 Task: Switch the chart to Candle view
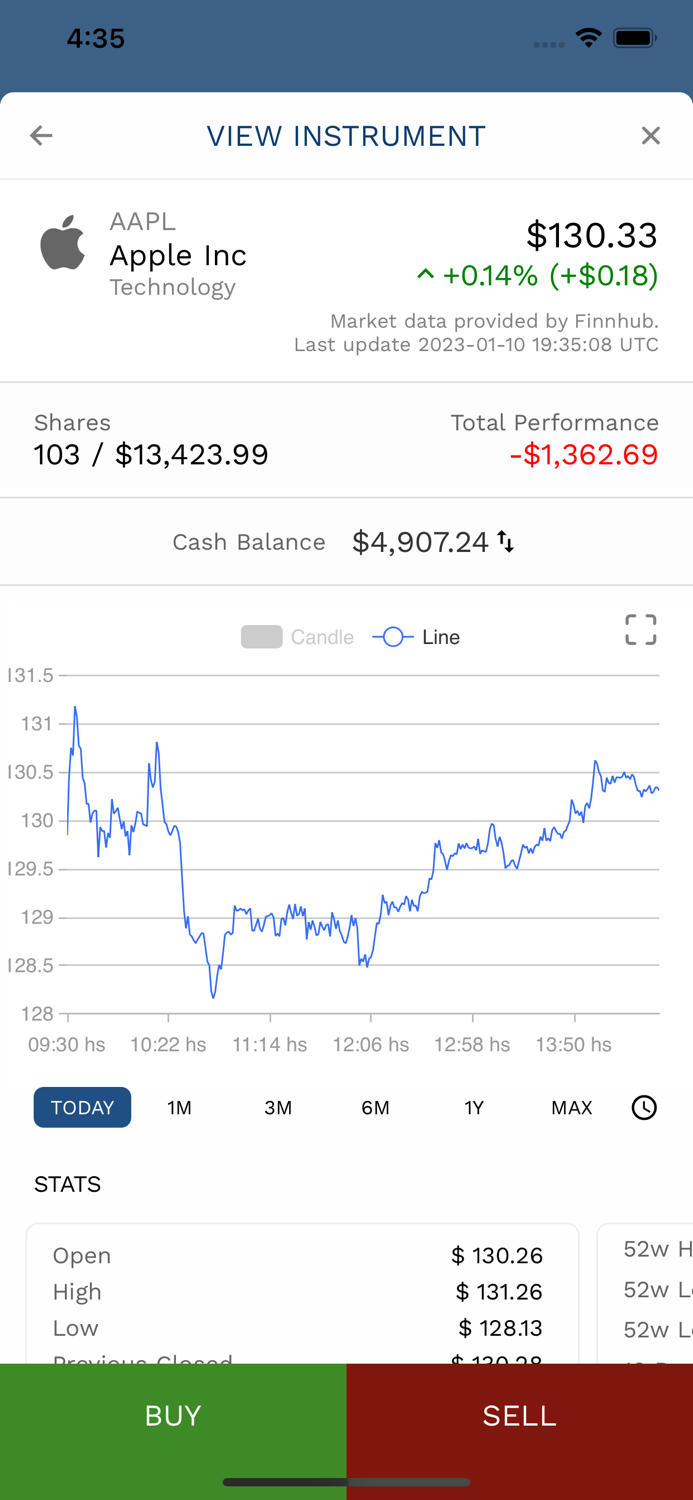tap(297, 637)
